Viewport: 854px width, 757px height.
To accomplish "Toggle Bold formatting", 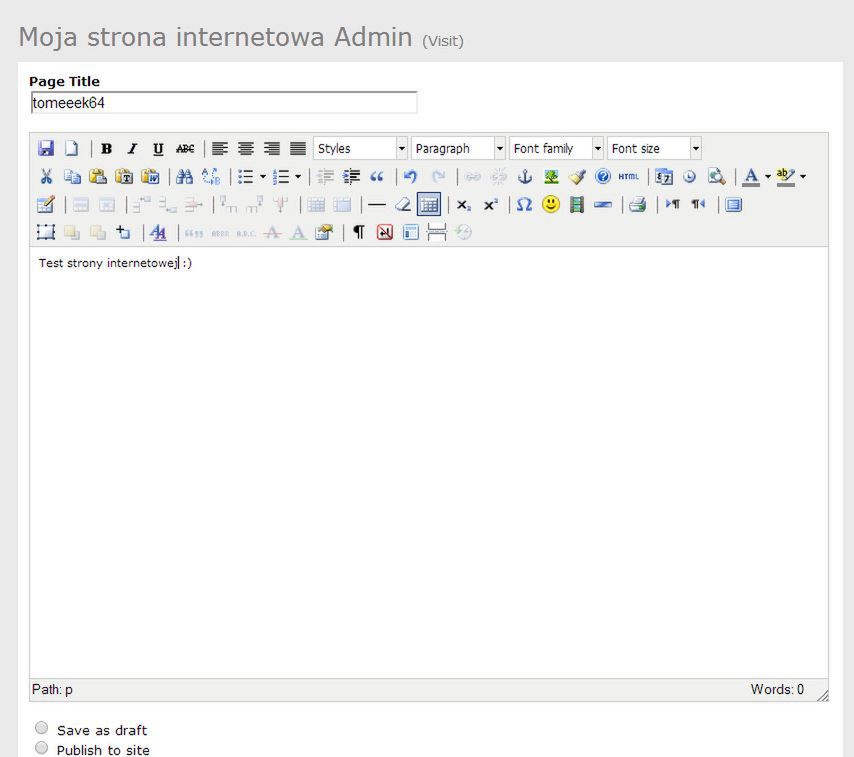I will coord(106,148).
